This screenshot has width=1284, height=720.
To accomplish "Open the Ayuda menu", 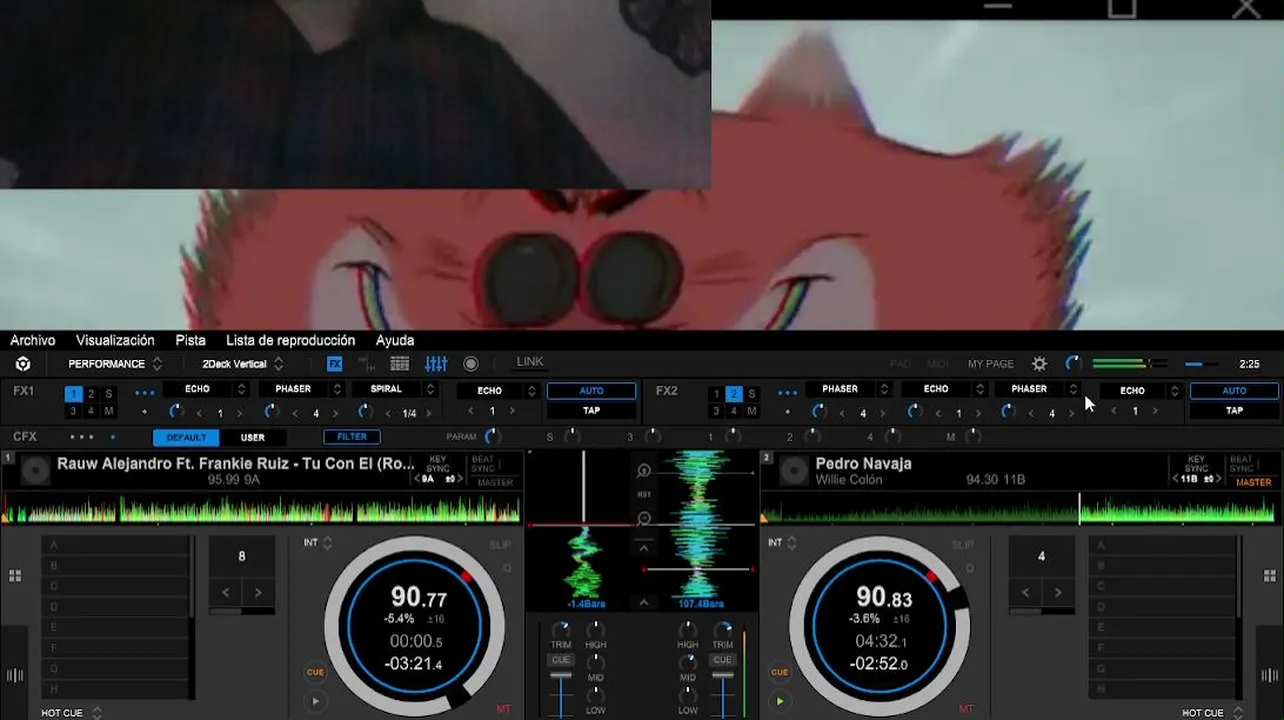I will [395, 340].
